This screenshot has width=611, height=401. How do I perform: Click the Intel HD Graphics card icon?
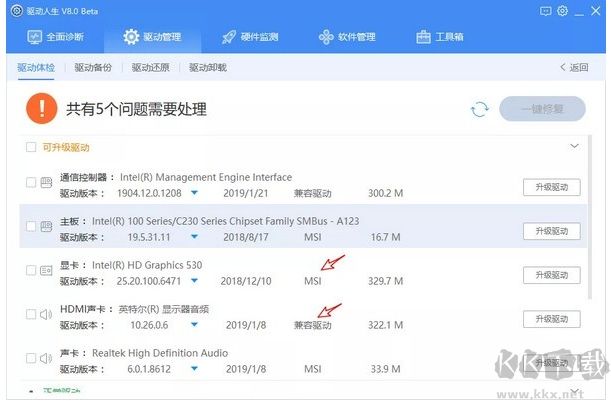(x=46, y=272)
